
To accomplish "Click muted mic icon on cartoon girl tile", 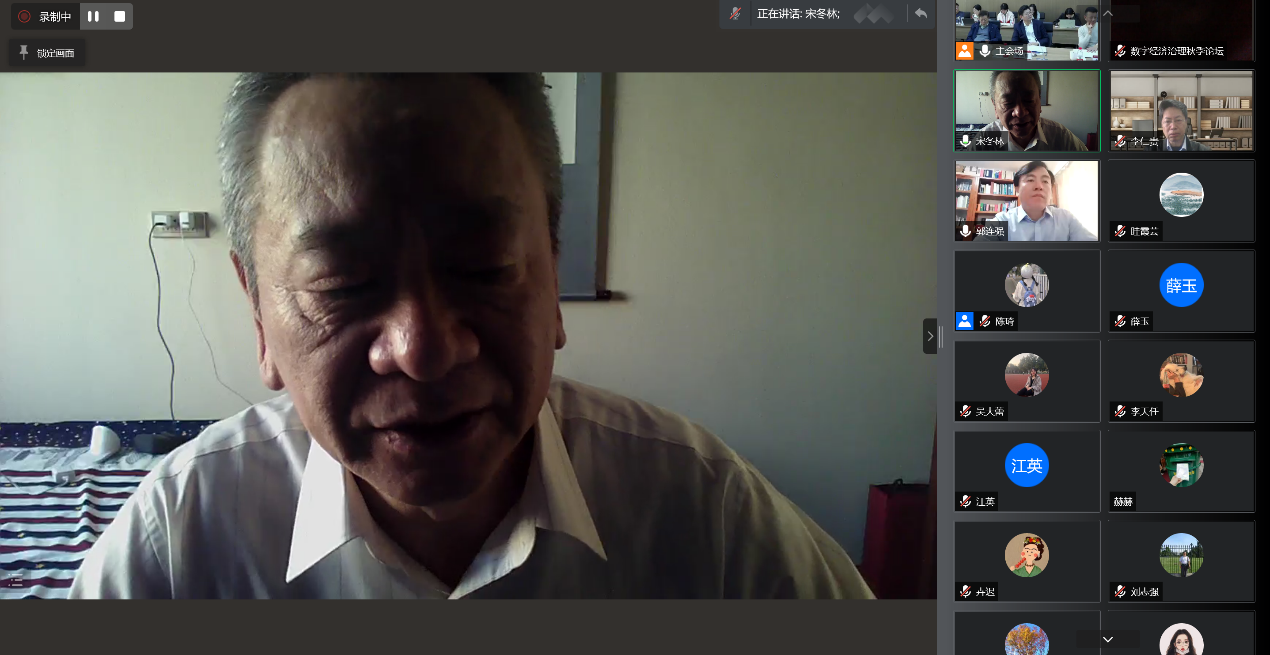I will point(966,591).
